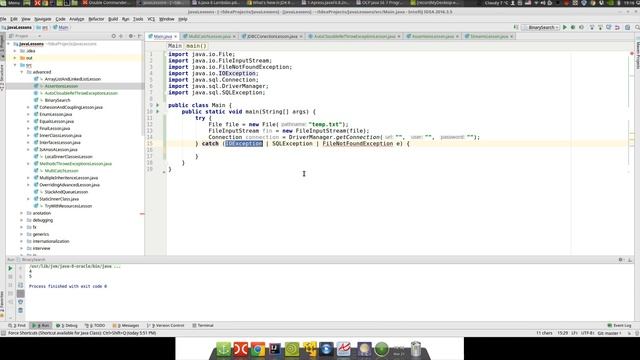Click the trash icon in the Run panel
640x360 pixels.
tap(20, 311)
